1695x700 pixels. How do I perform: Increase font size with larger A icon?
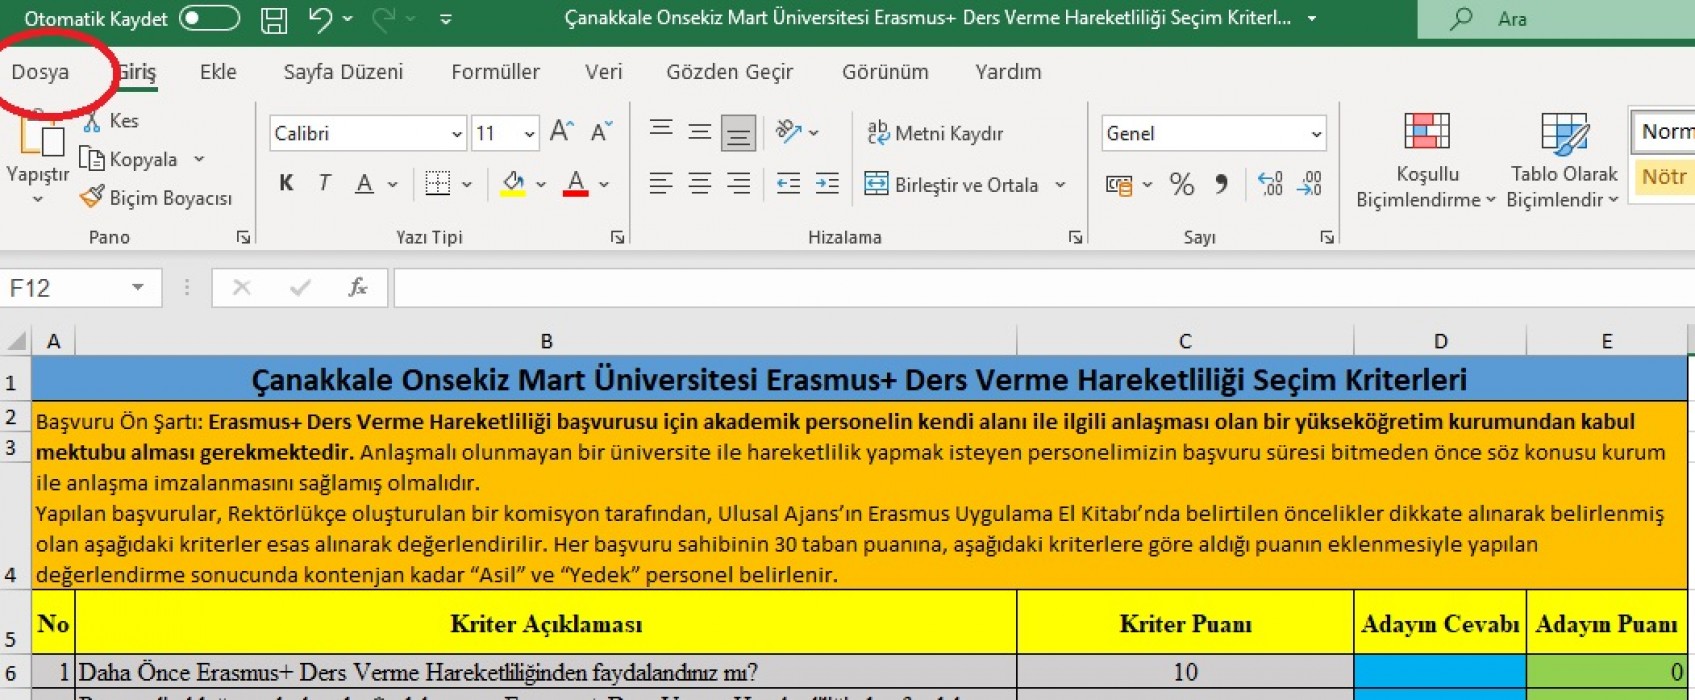point(561,131)
